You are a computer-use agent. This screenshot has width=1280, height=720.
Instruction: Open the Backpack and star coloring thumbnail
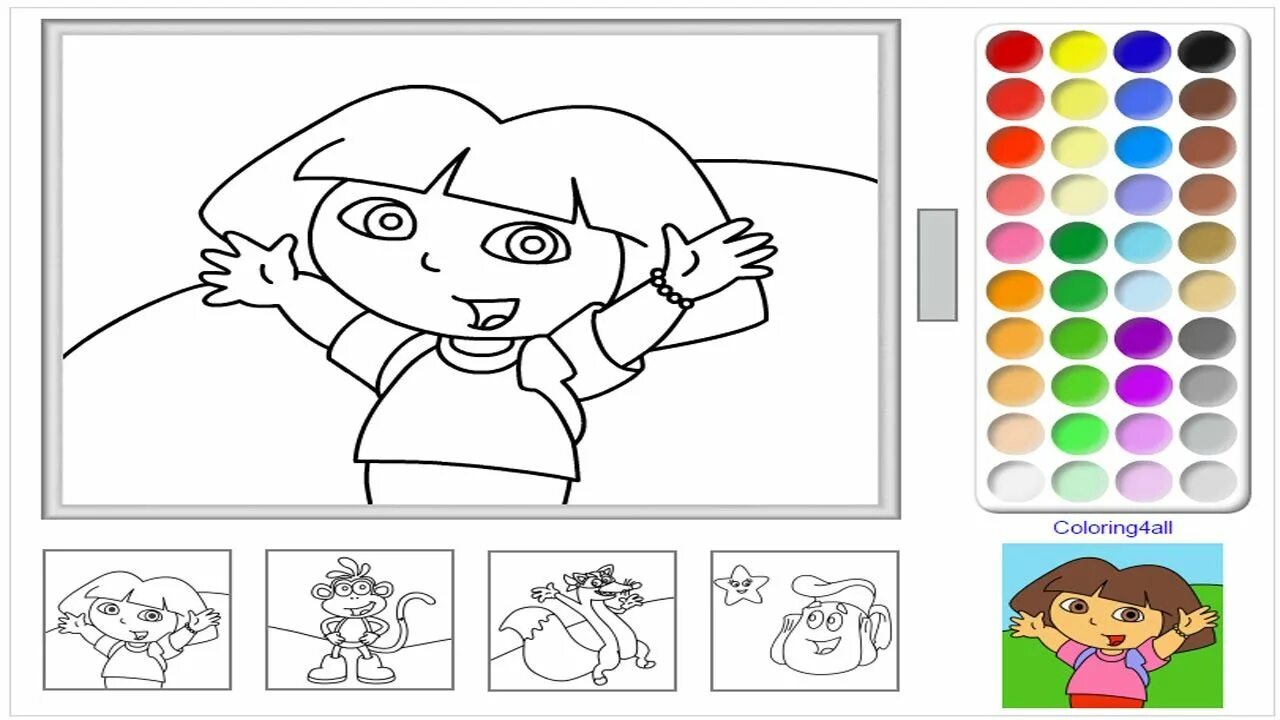805,620
